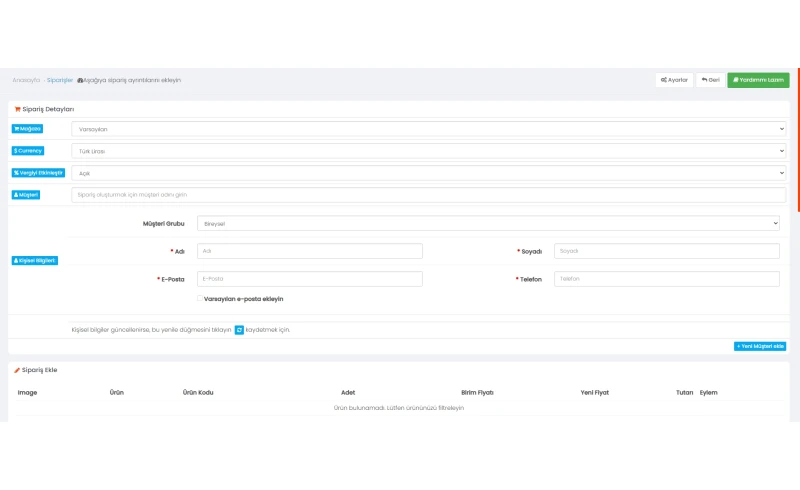Click the Yeni Müşteri ekle button

click(x=760, y=346)
